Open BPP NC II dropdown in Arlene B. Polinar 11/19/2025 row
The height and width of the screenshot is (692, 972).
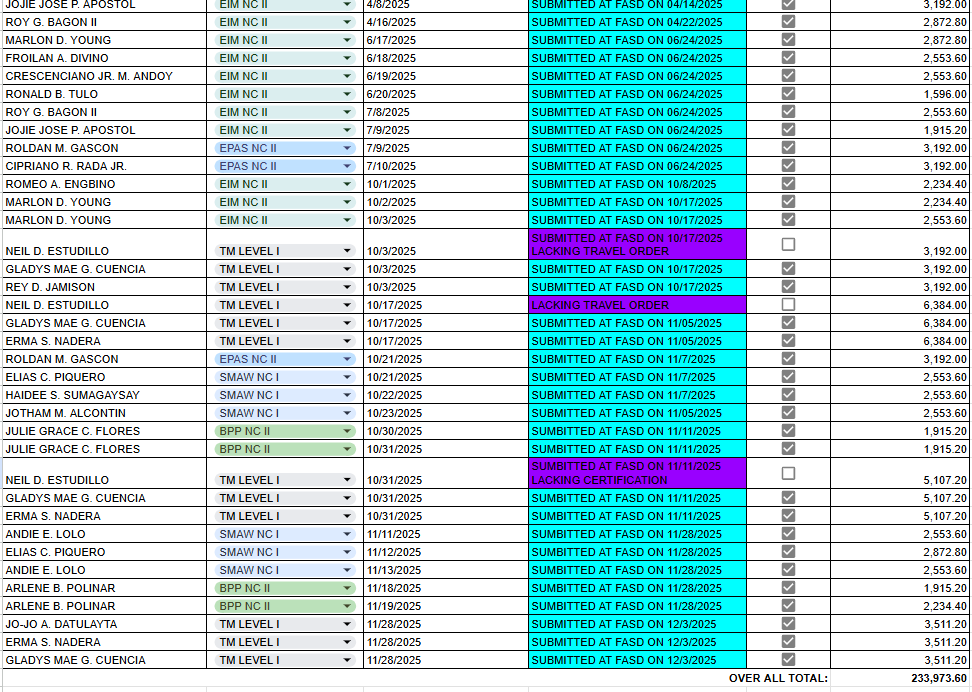[x=347, y=606]
